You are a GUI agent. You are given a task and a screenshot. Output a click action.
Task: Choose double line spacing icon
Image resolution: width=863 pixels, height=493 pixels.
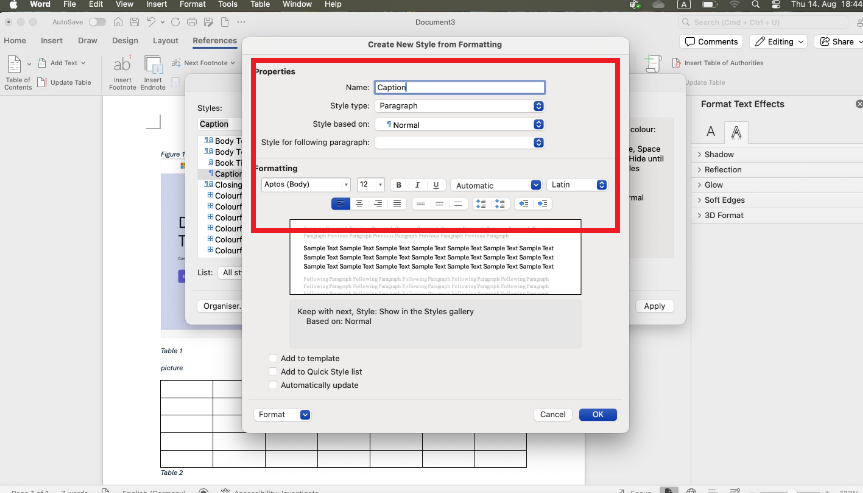tap(458, 204)
